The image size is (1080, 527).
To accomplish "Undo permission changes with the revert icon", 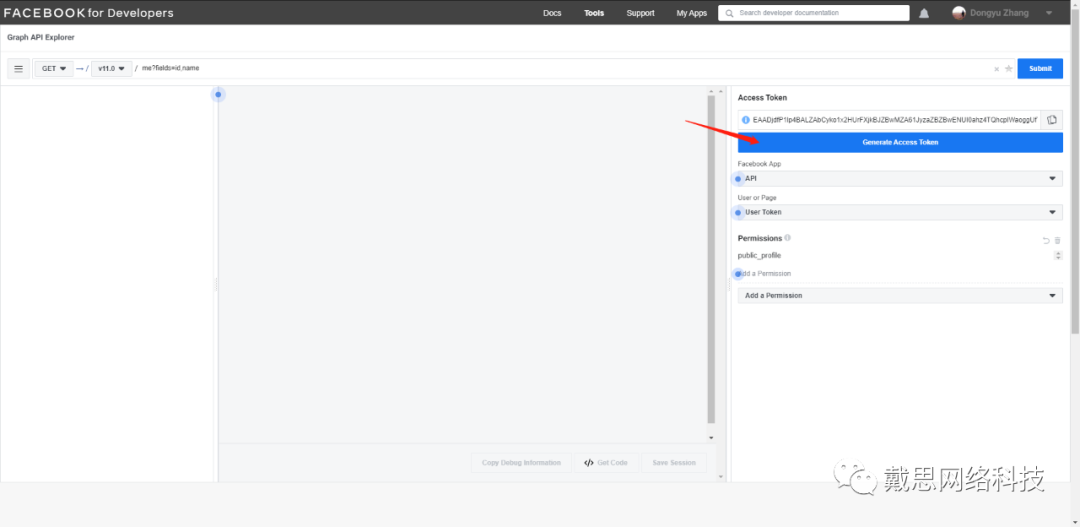I will [1046, 240].
